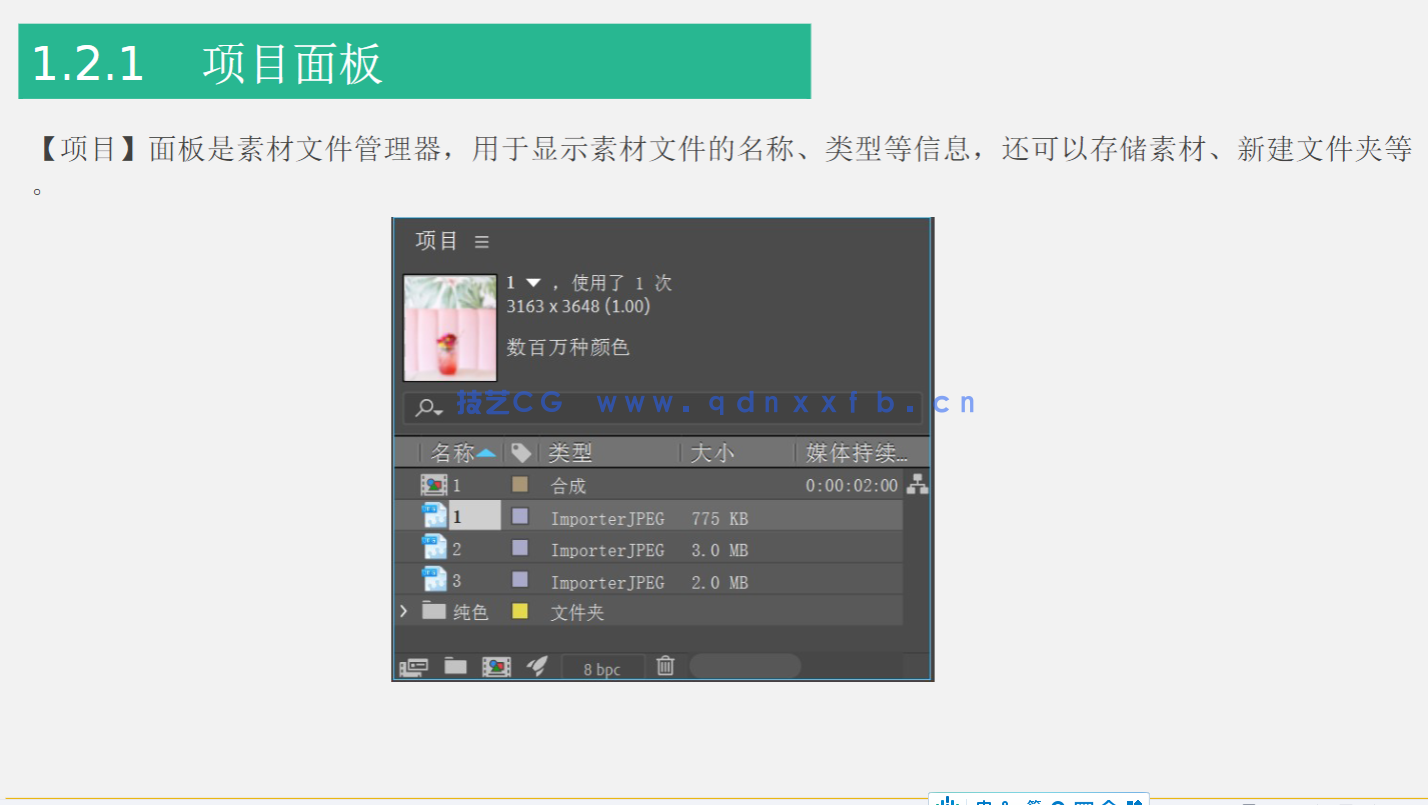This screenshot has width=1428, height=805.
Task: Open the 项目 panel menu
Action: pos(481,240)
